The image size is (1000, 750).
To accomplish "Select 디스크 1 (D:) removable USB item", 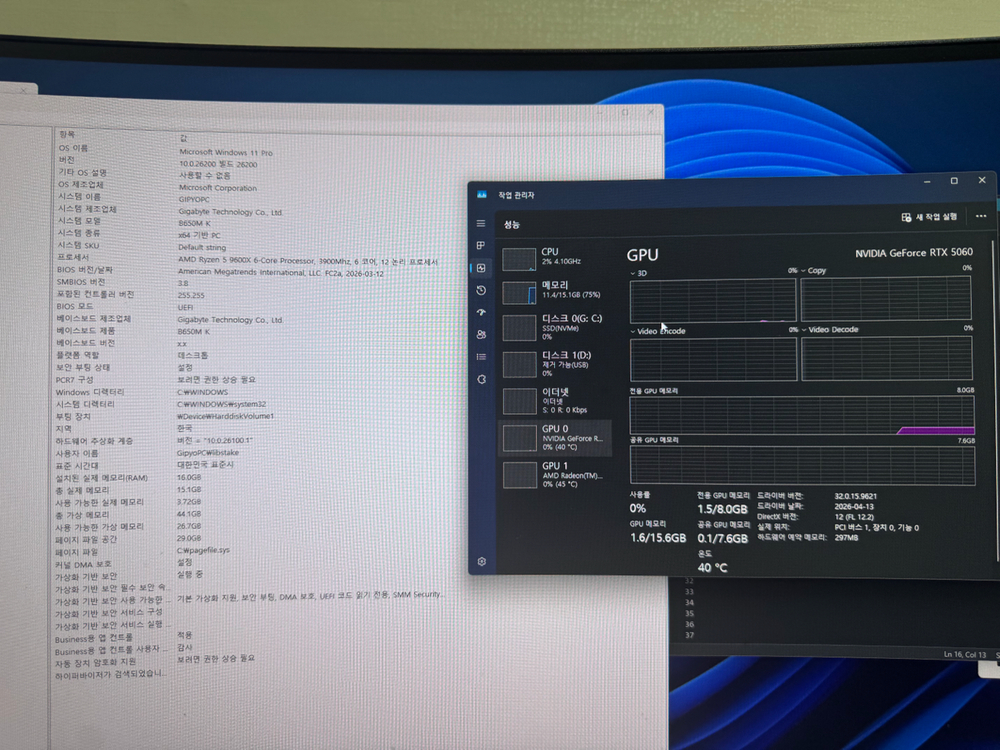I will [554, 364].
